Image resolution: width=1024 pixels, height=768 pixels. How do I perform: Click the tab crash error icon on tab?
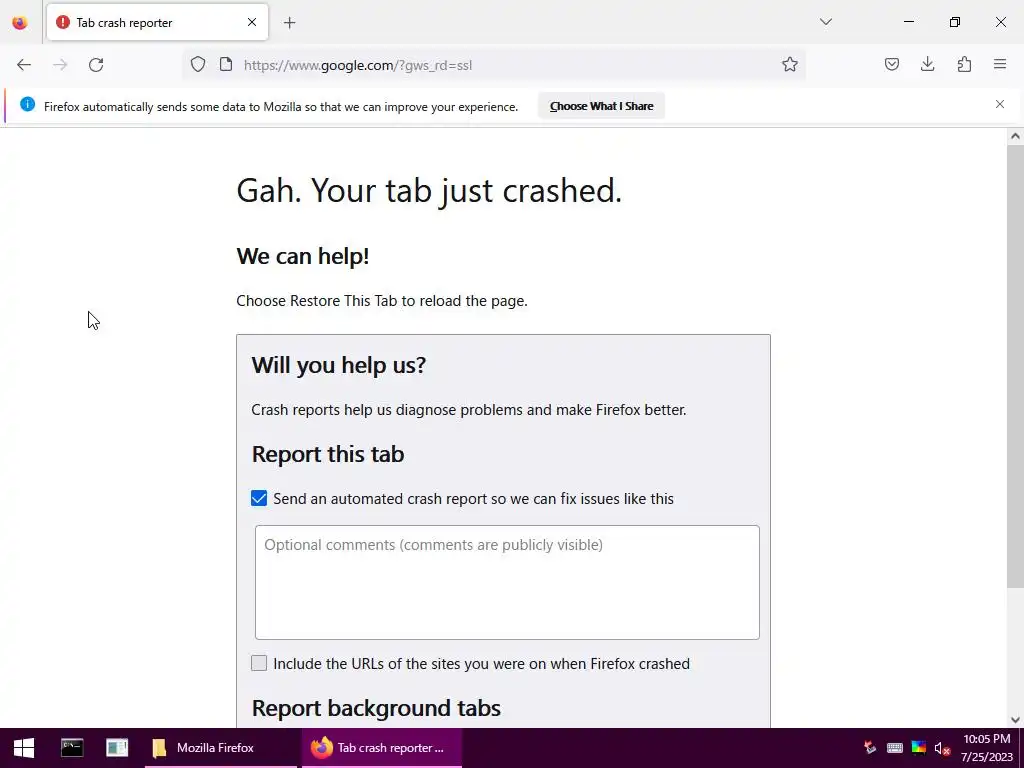coord(63,22)
